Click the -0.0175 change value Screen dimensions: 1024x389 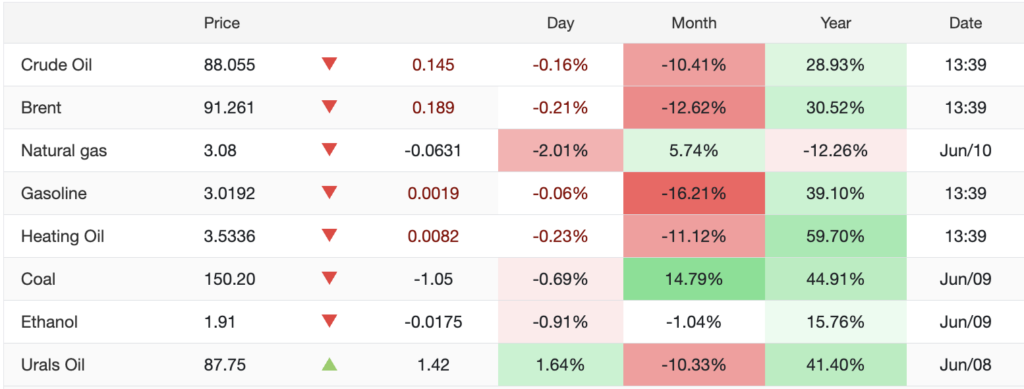coord(433,322)
